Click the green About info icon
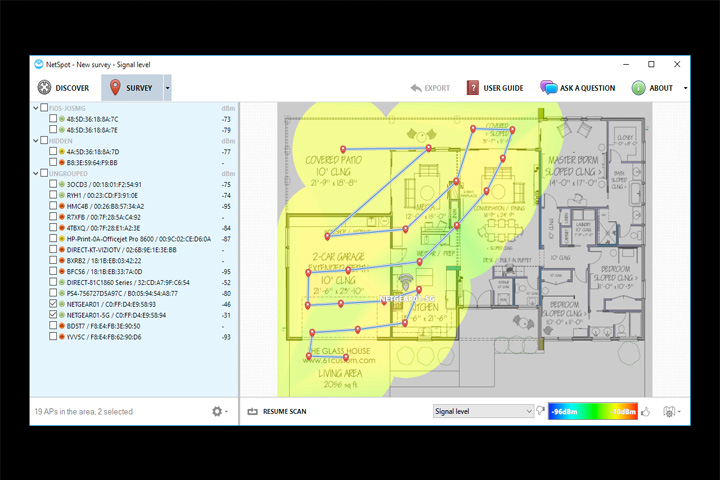Screen dimensions: 720x480 click(x=638, y=88)
